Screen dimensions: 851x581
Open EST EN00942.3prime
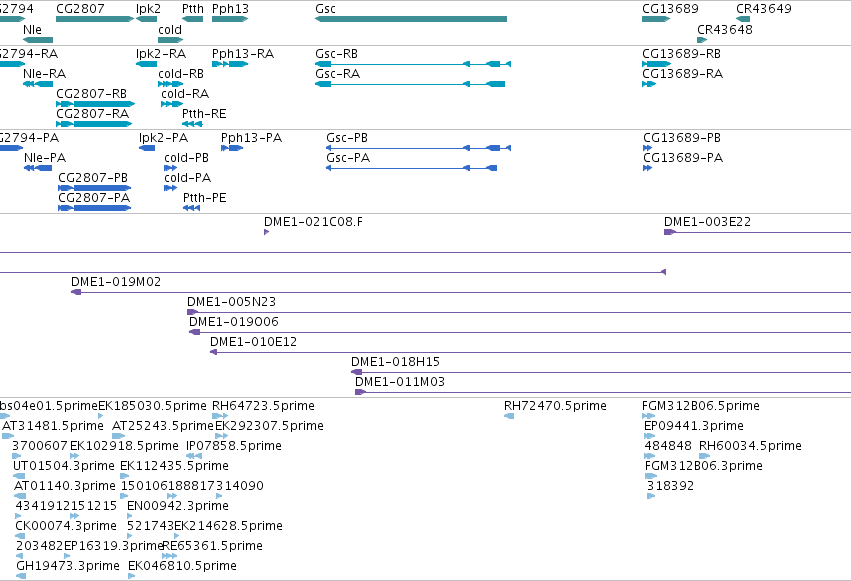click(177, 506)
